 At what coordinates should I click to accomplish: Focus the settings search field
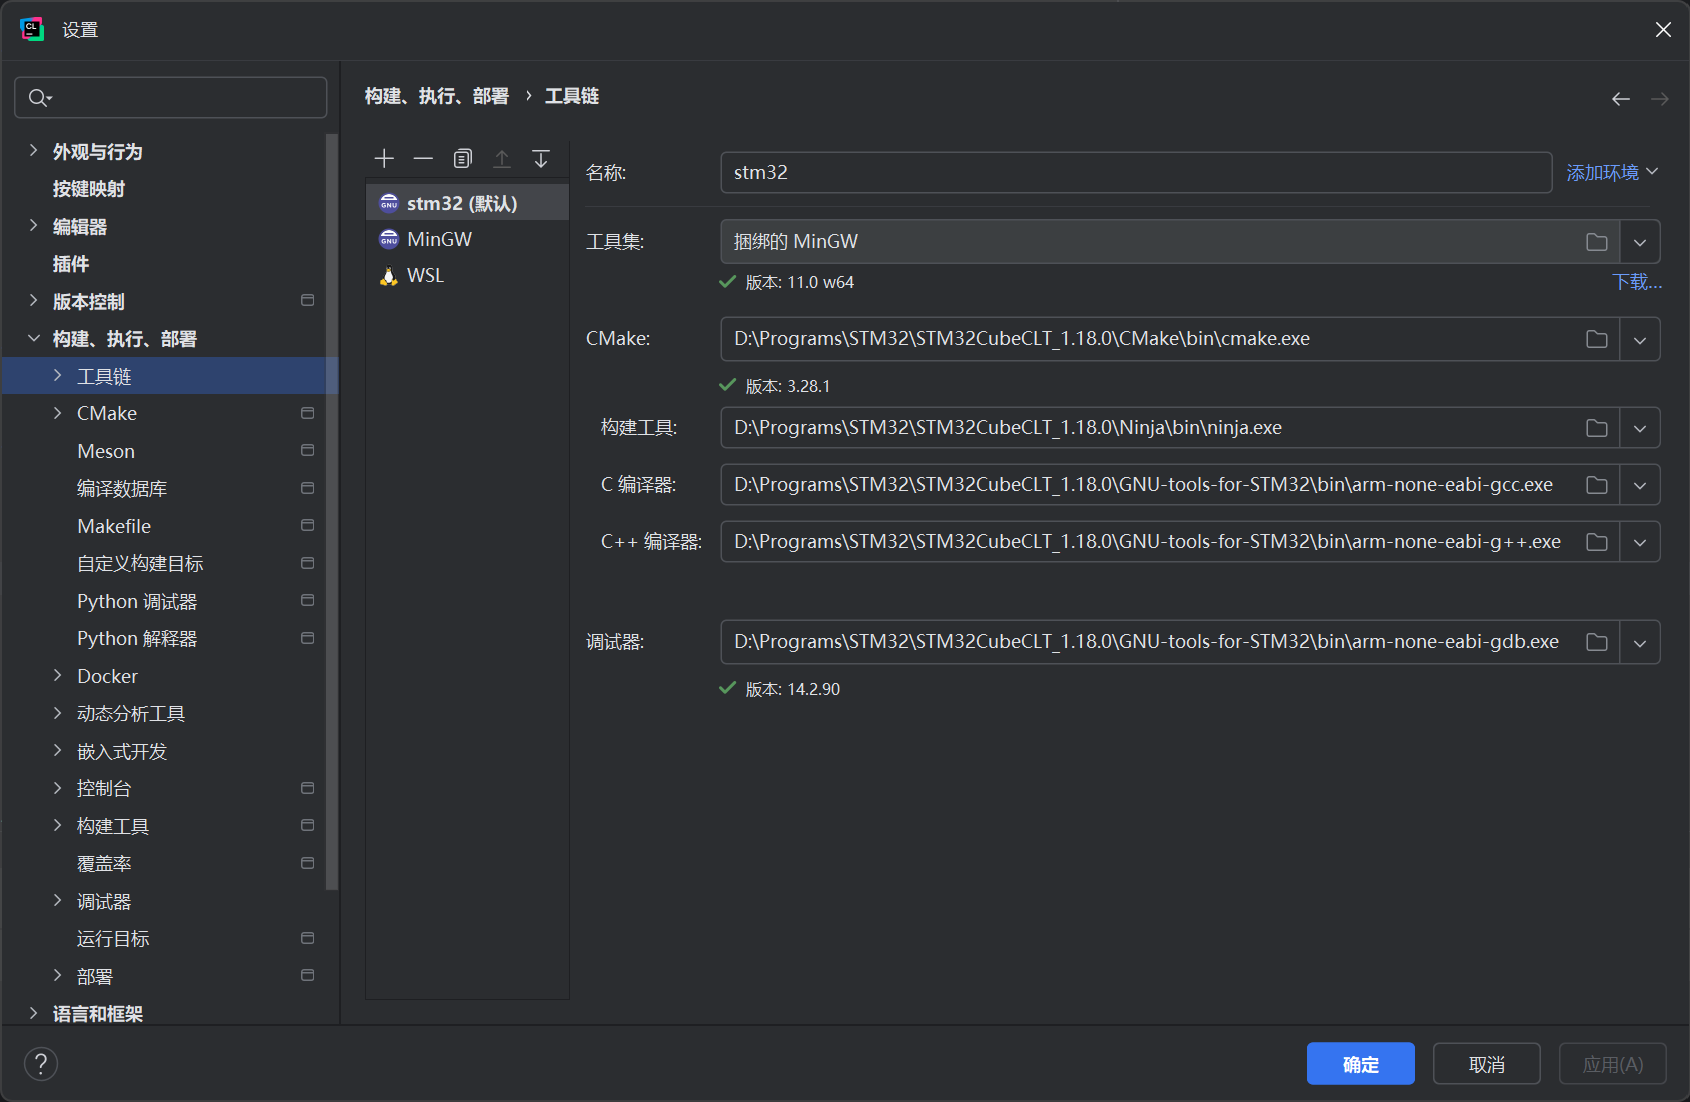pos(171,98)
